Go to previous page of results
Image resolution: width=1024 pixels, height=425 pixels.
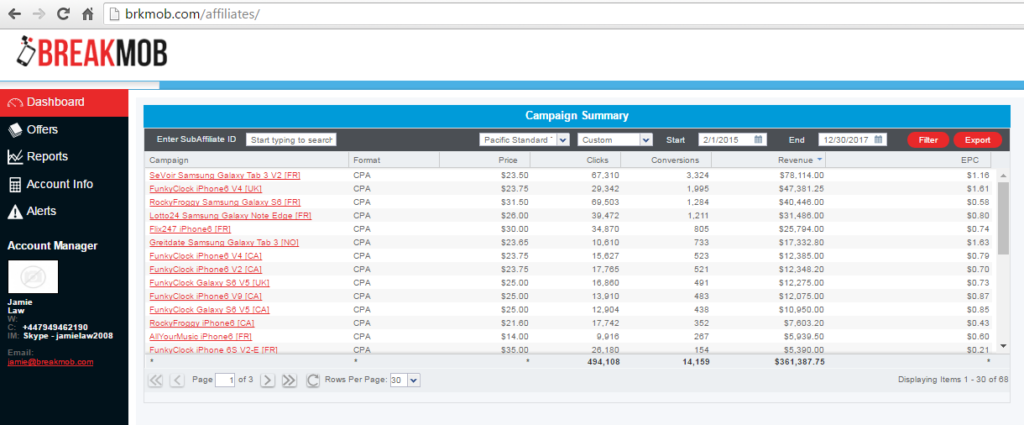(177, 380)
